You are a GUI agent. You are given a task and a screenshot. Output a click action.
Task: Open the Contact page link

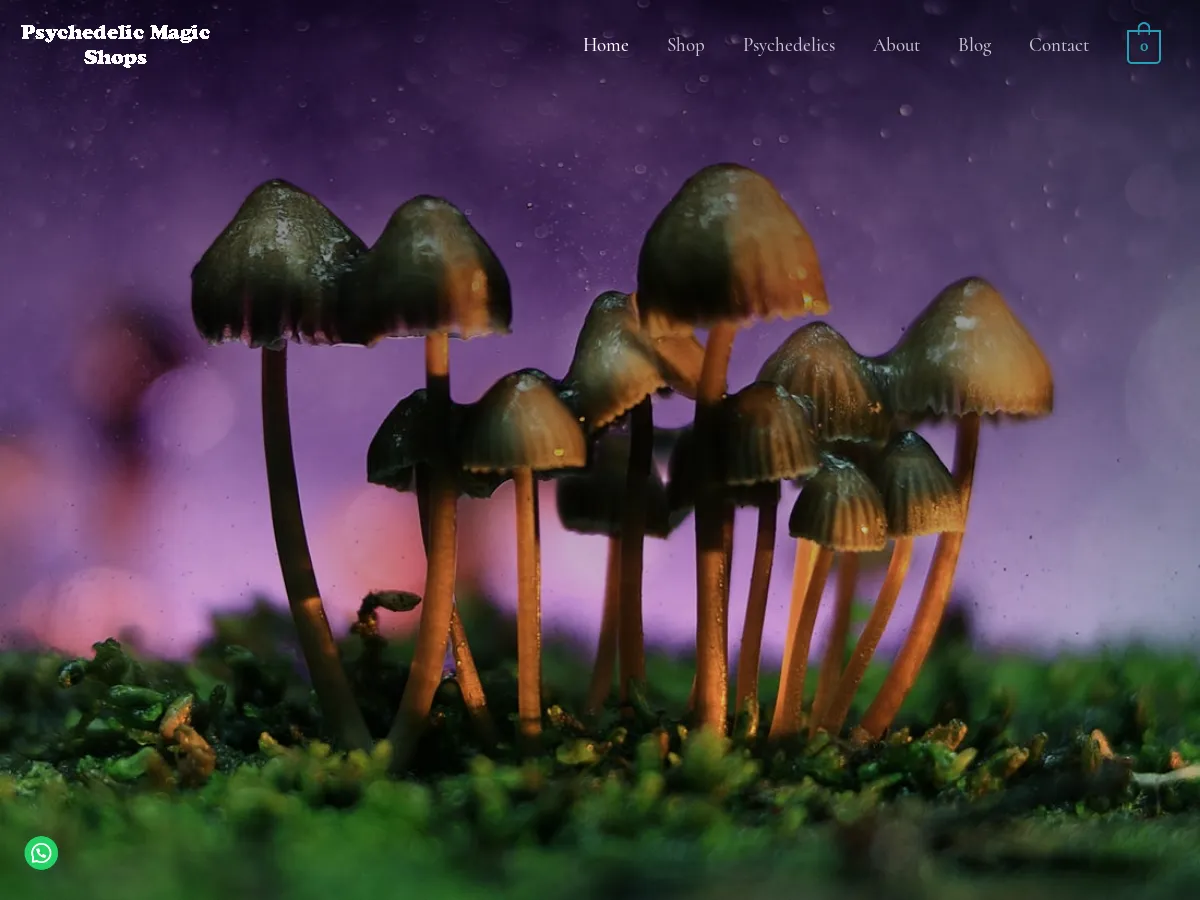(x=1059, y=45)
